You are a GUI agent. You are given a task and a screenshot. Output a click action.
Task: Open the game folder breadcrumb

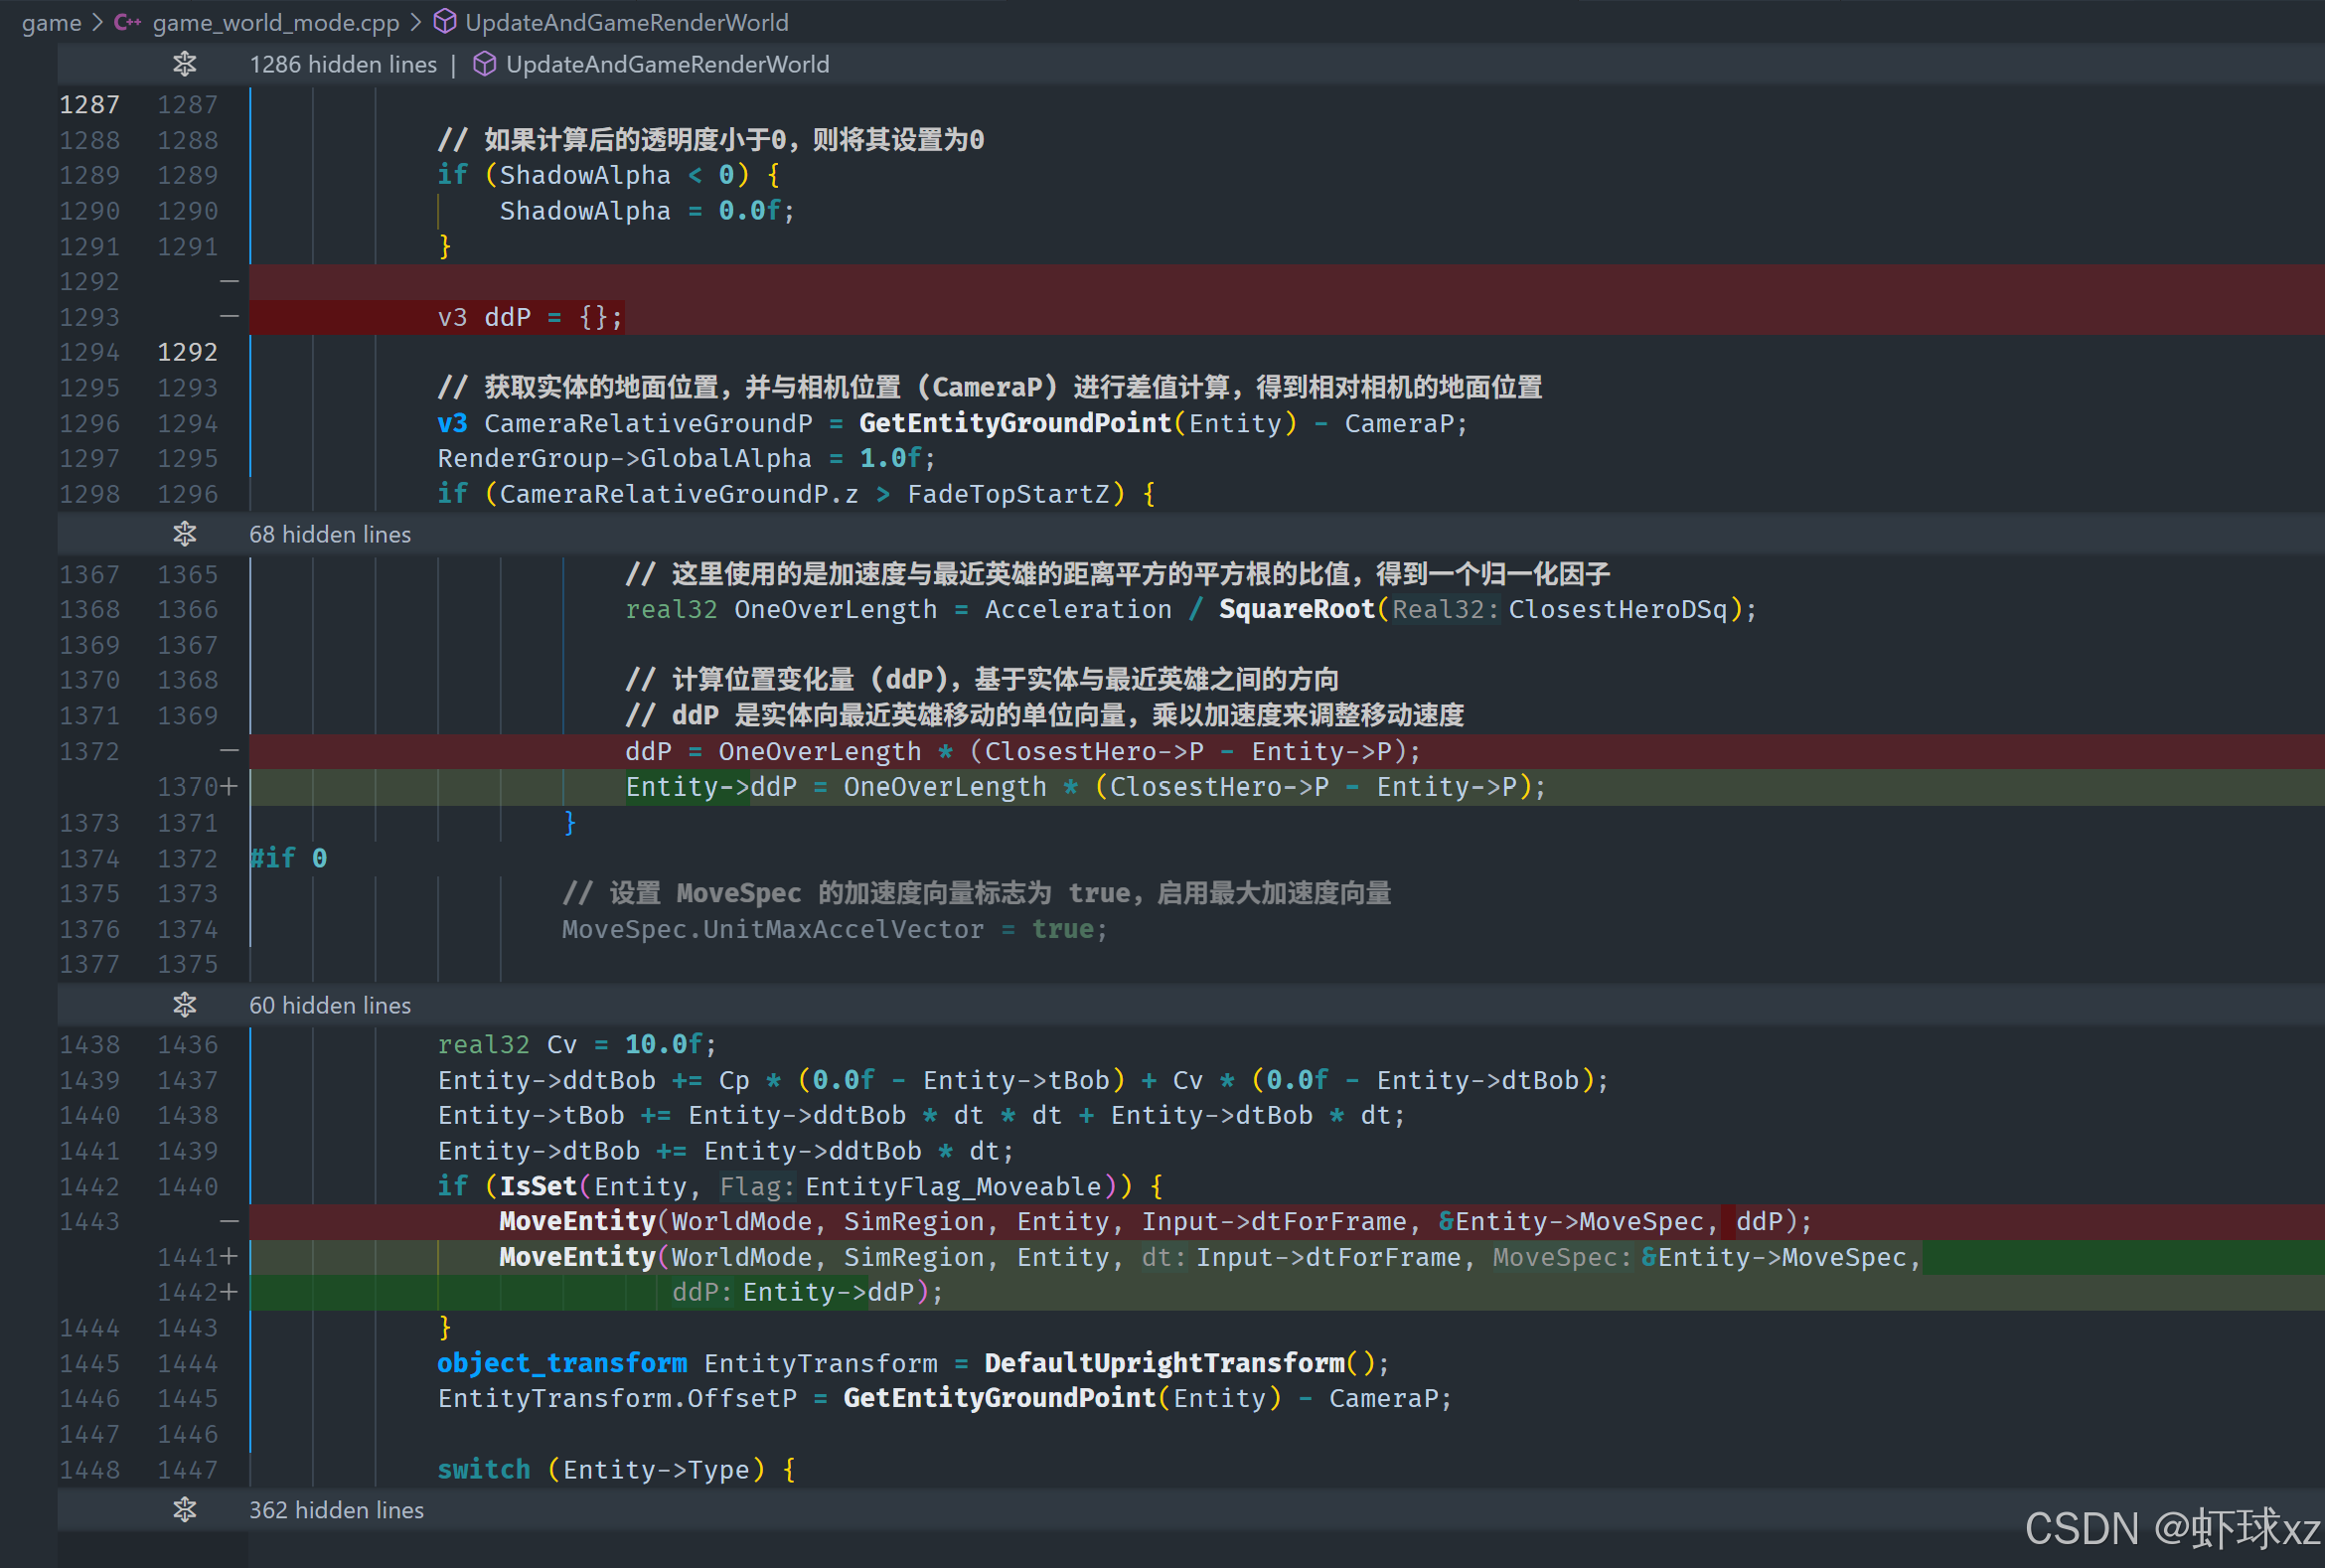click(51, 22)
